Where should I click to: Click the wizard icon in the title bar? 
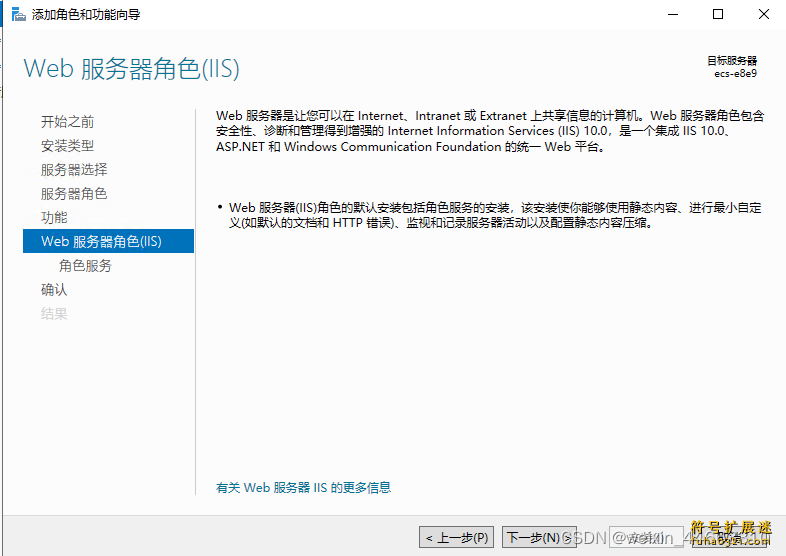[18, 14]
